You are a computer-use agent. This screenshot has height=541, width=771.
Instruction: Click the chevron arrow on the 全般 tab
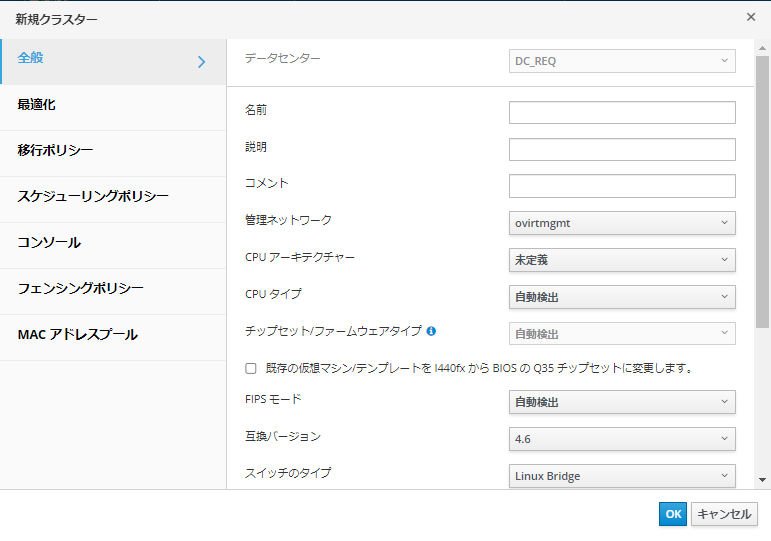(x=201, y=62)
